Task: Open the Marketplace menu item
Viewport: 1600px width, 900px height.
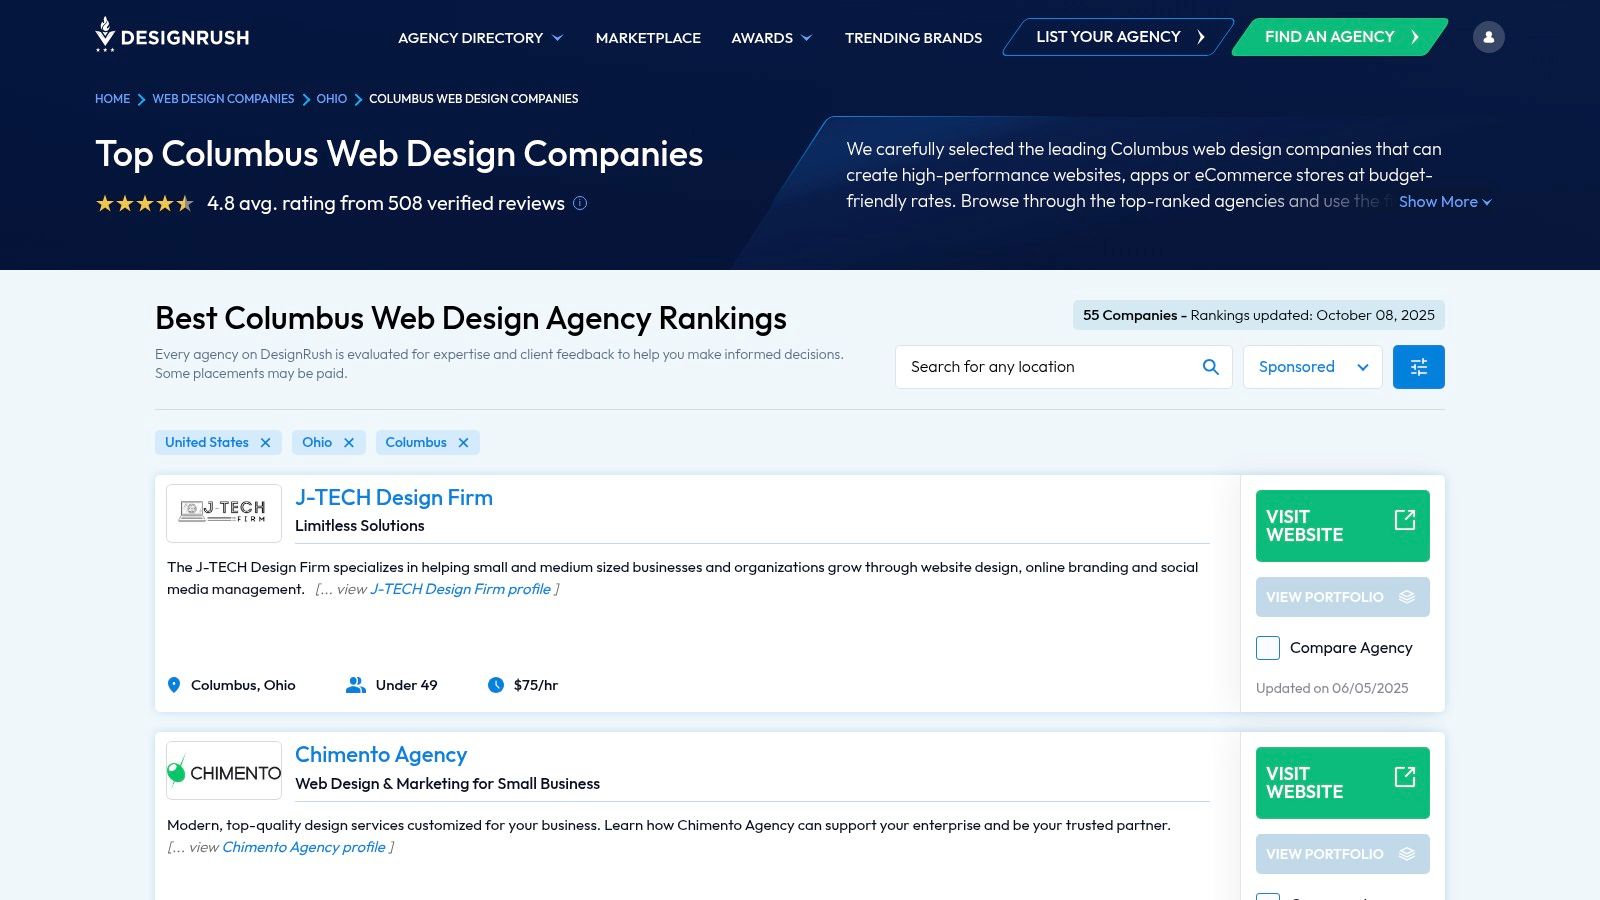Action: [x=648, y=38]
